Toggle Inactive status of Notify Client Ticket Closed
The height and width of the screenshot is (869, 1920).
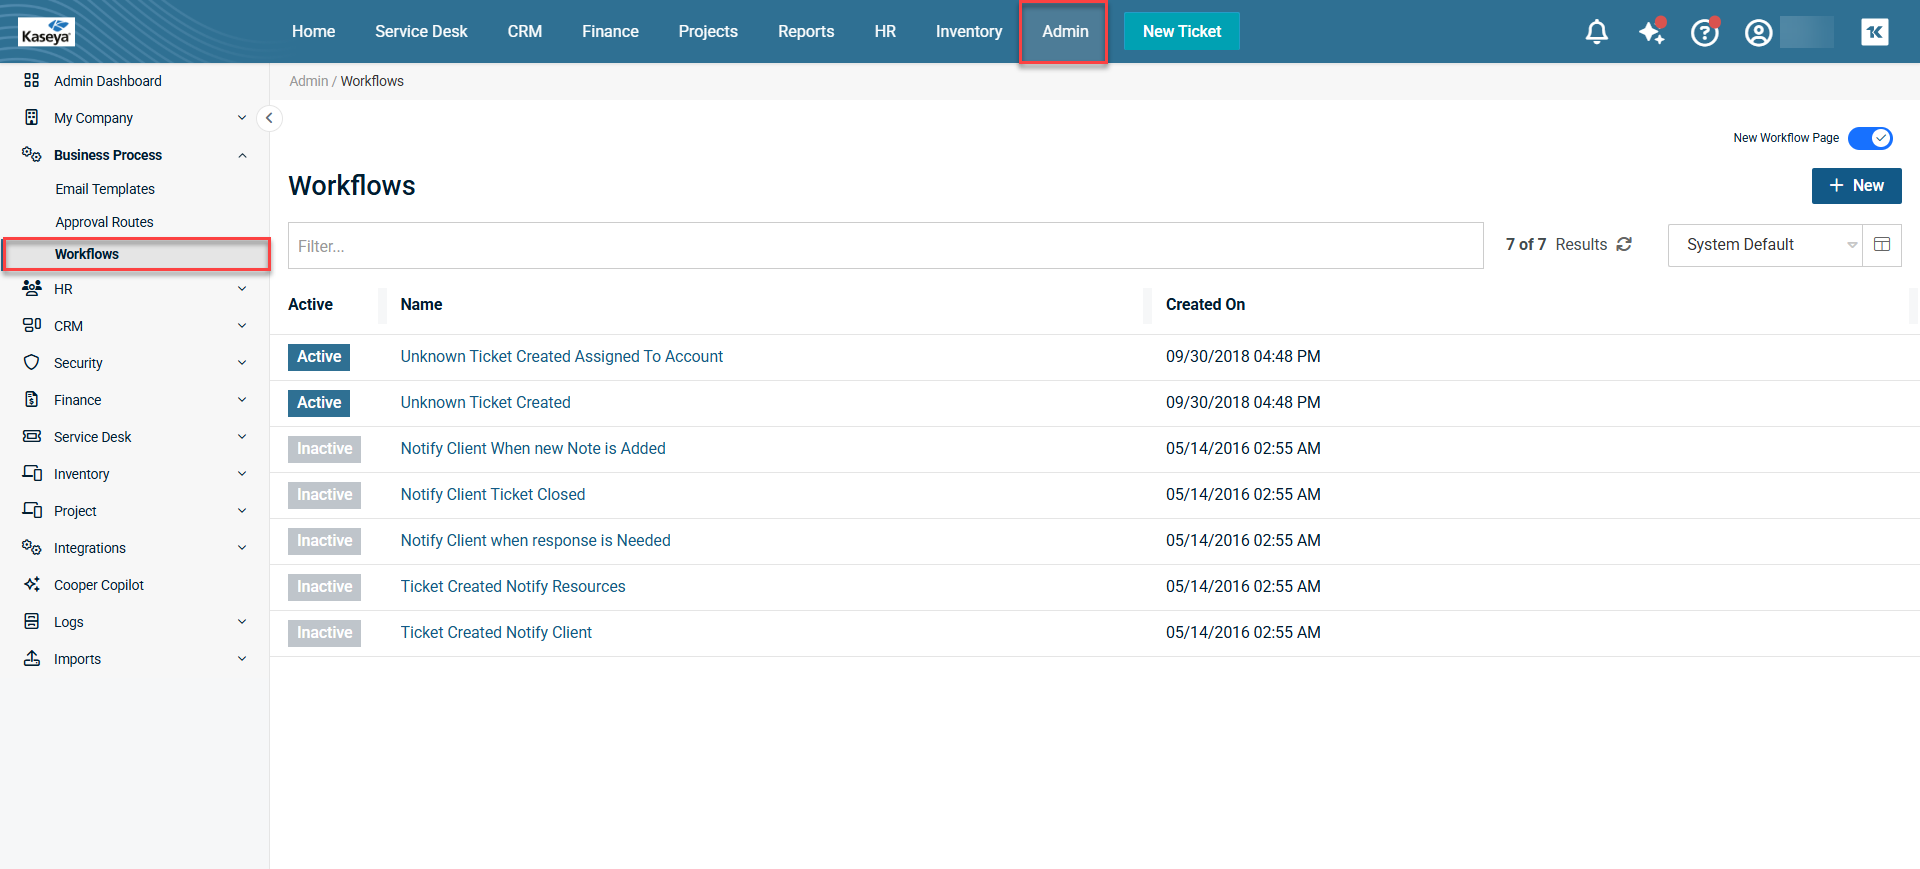324,495
